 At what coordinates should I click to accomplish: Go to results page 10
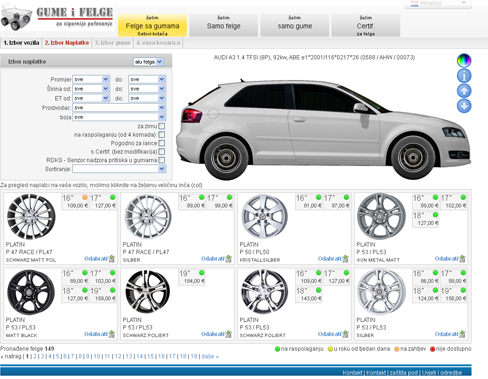[x=97, y=356]
